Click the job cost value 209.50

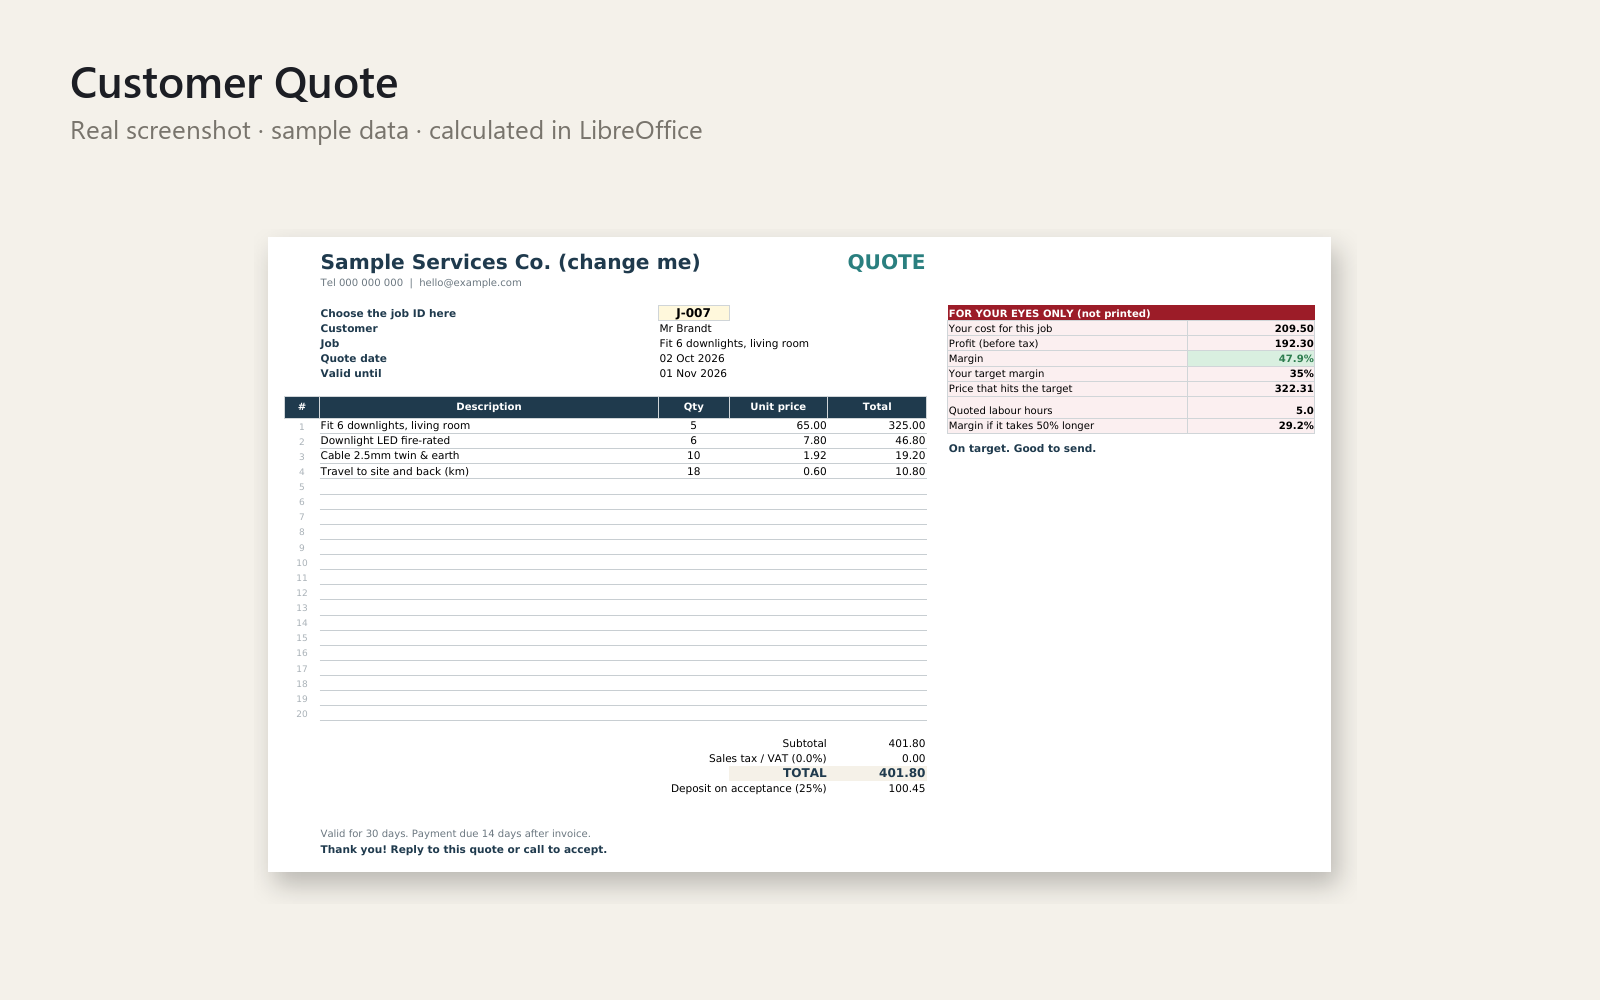point(1294,328)
